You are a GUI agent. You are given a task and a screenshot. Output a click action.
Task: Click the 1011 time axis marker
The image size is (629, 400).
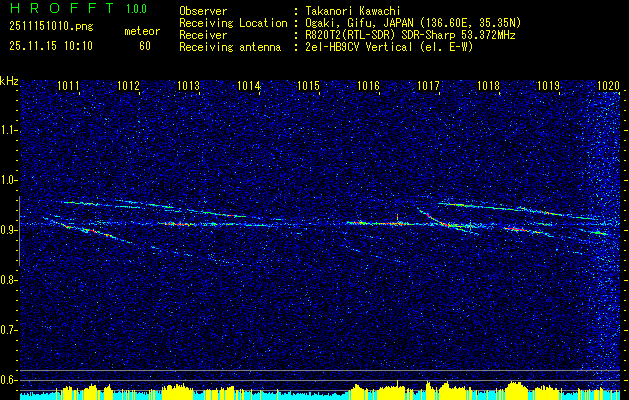[x=68, y=85]
